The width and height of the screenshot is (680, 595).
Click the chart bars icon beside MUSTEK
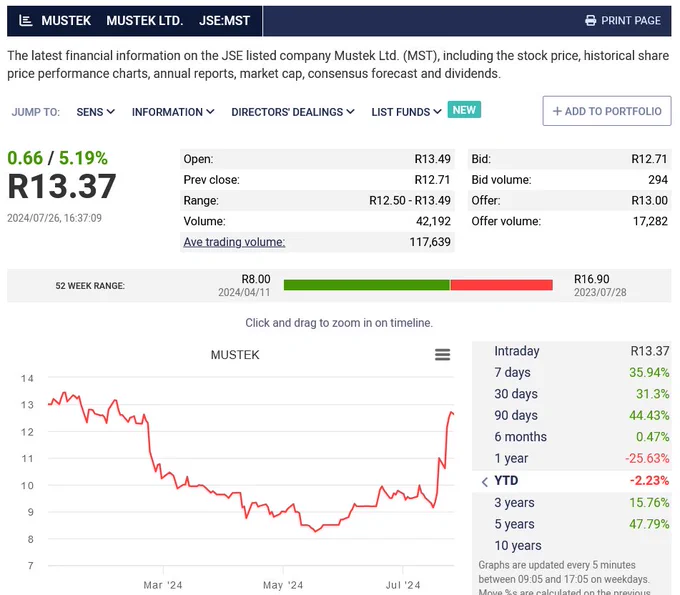coord(26,20)
